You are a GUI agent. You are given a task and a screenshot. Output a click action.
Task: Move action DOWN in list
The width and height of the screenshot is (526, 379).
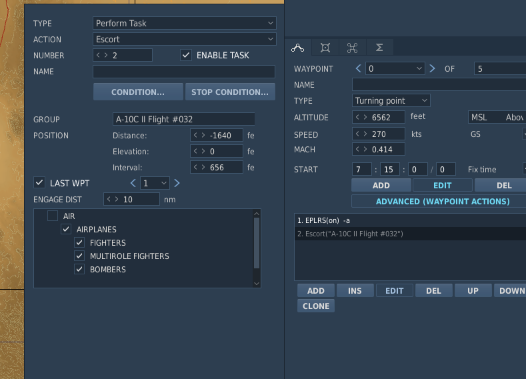tap(510, 291)
